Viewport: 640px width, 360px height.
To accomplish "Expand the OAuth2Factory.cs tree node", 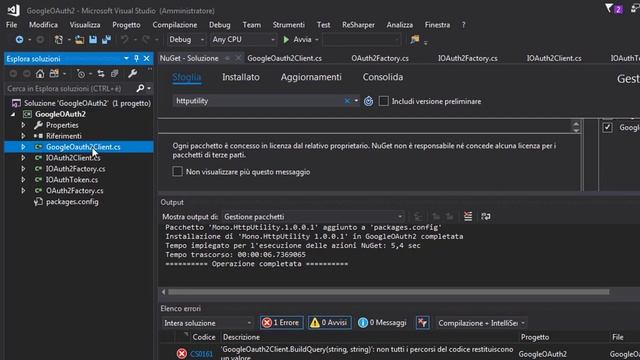I will click(23, 191).
